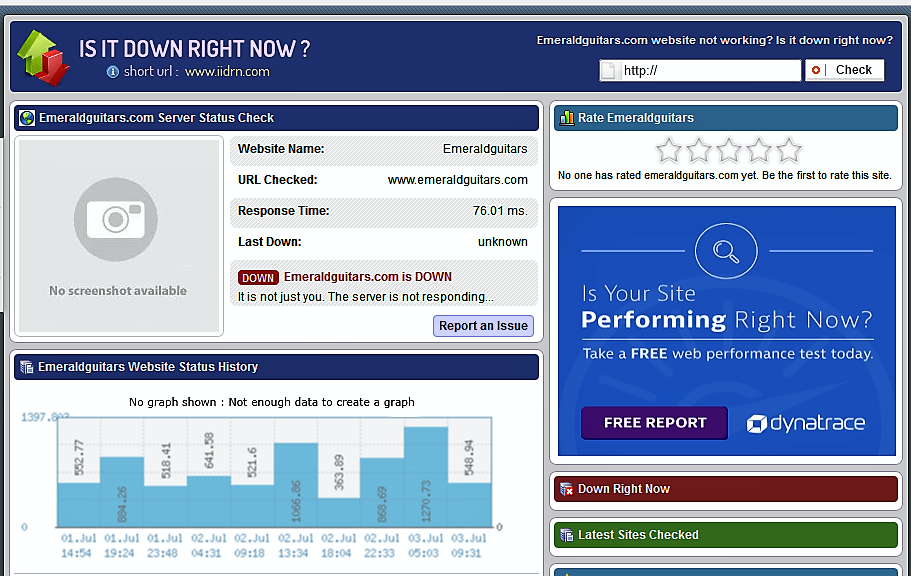This screenshot has width=911, height=576.
Task: Click the Is Your Site Performing ad headline
Action: 726,306
